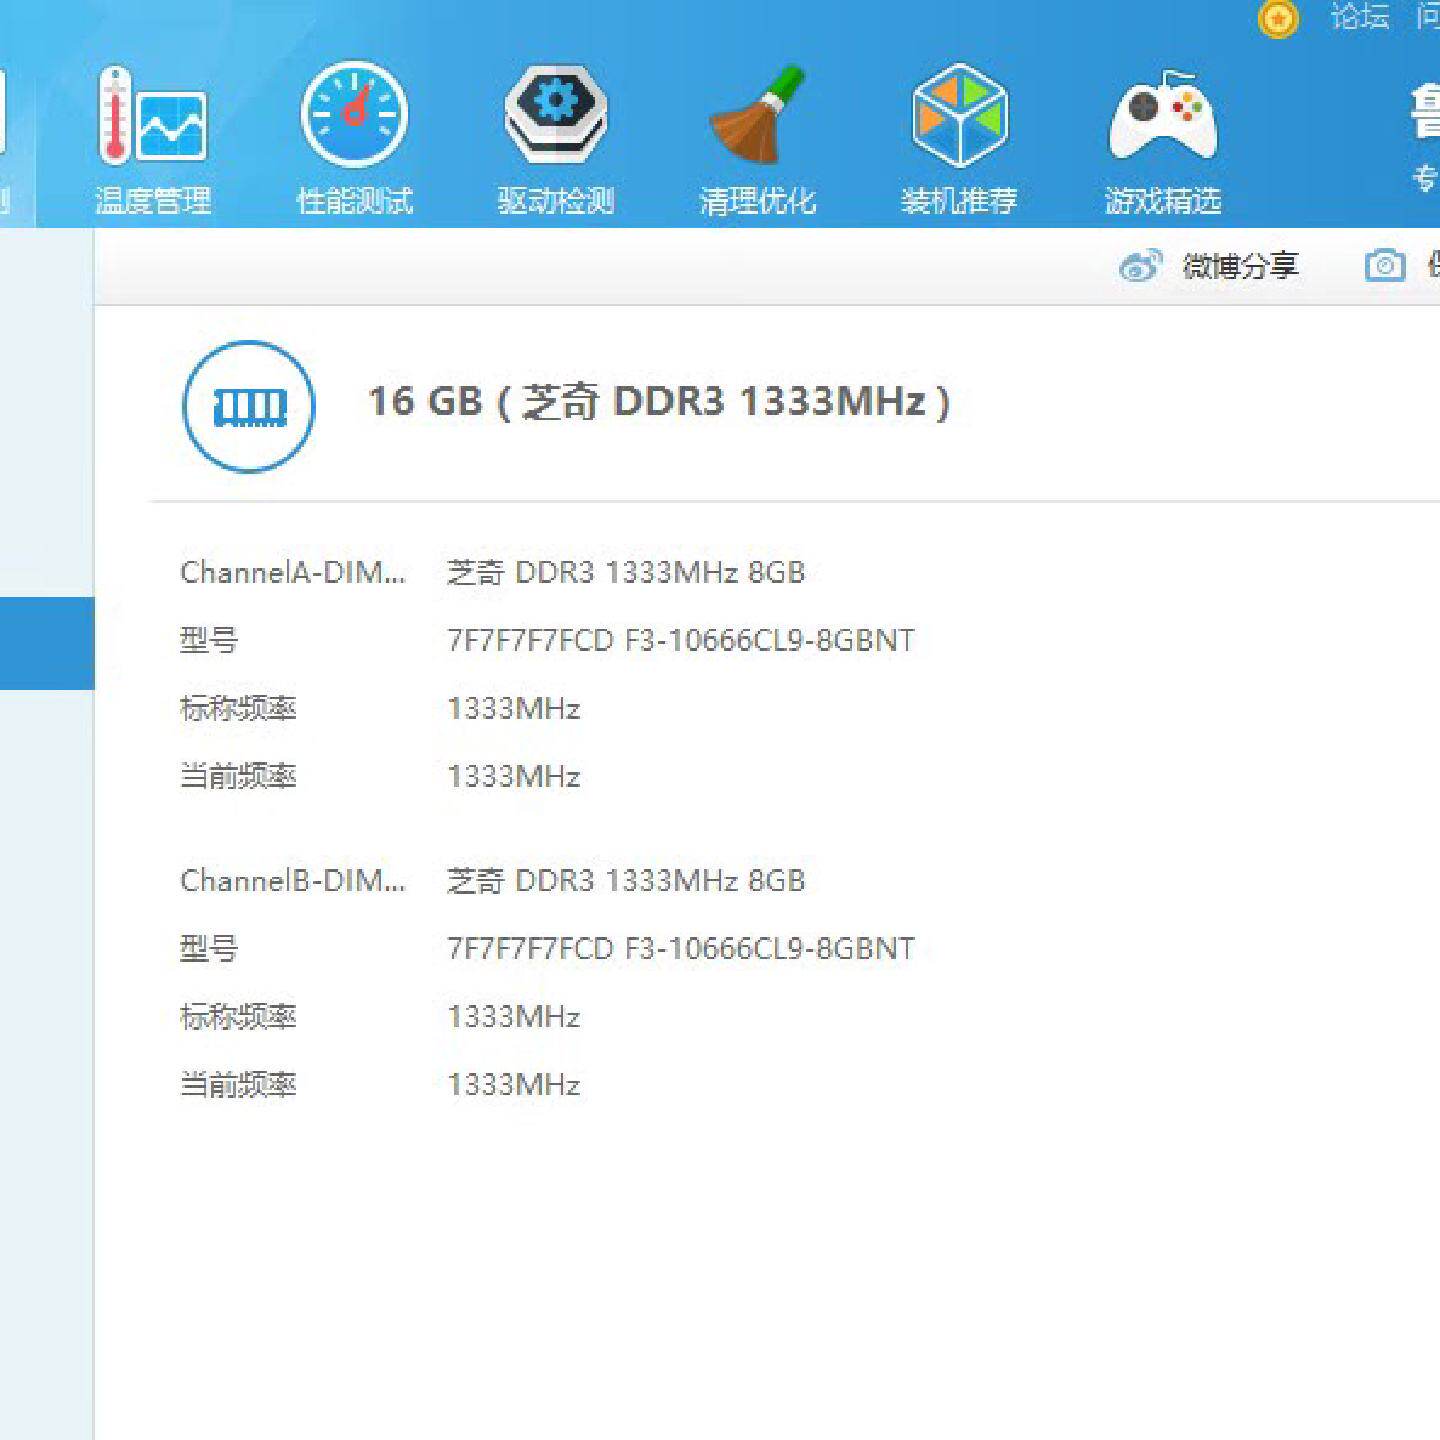1440x1440 pixels.
Task: Open the 清理优化 broom icon
Action: (x=758, y=115)
